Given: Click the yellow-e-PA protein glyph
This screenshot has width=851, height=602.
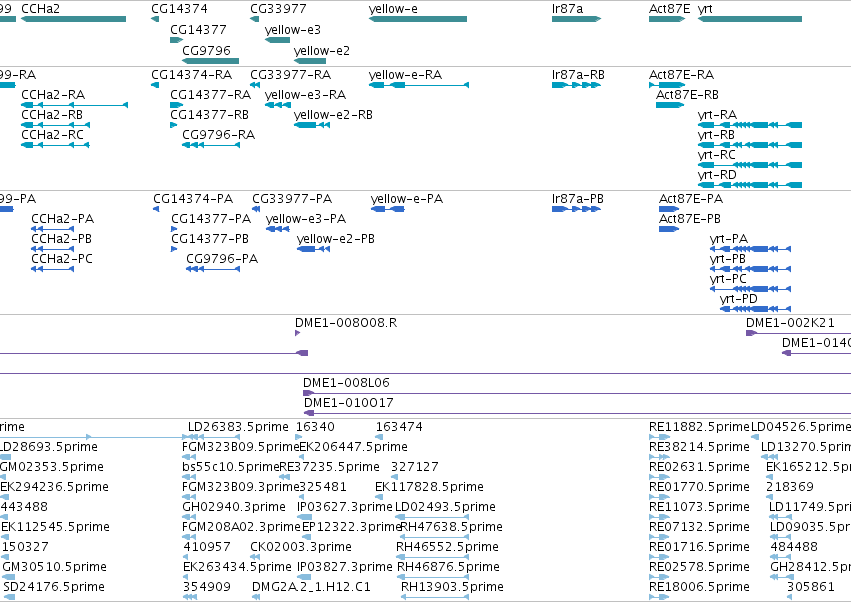Looking at the screenshot, I should tap(388, 209).
